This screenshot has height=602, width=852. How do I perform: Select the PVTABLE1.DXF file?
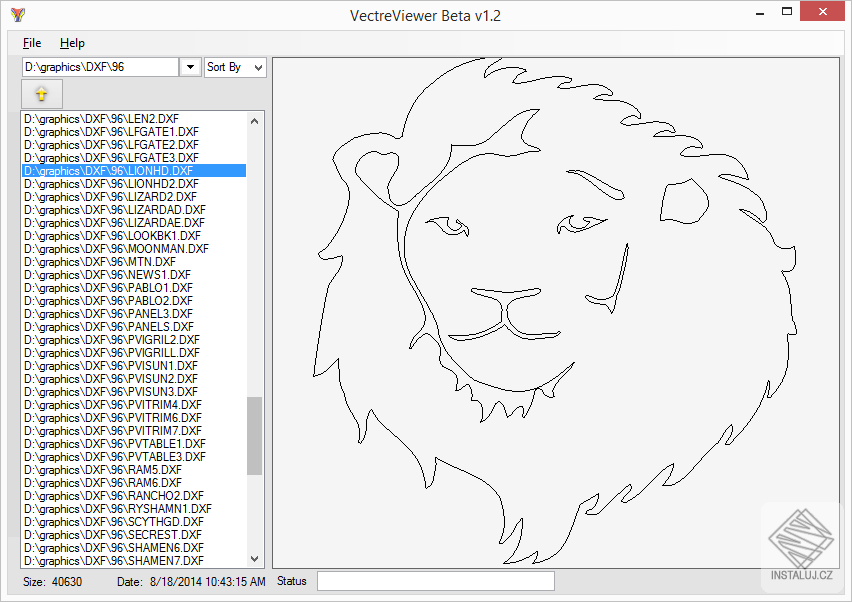tap(112, 443)
